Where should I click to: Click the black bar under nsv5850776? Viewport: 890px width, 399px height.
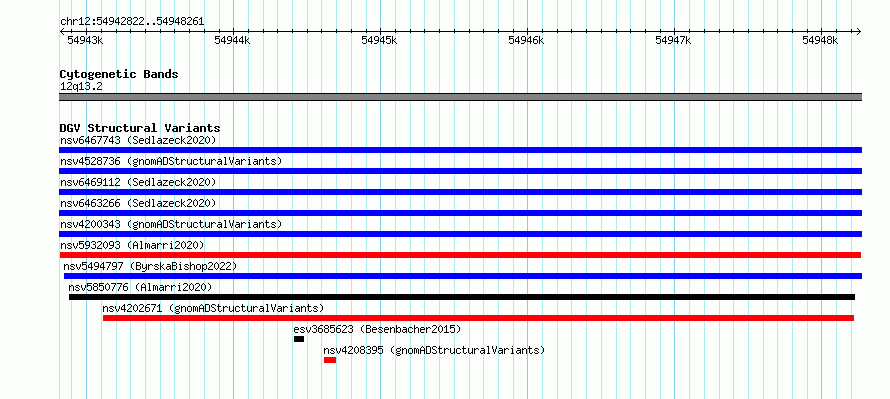462,297
